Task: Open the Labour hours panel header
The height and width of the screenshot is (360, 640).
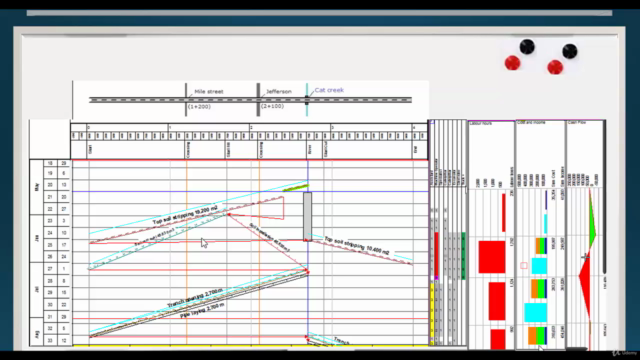Action: (x=481, y=123)
